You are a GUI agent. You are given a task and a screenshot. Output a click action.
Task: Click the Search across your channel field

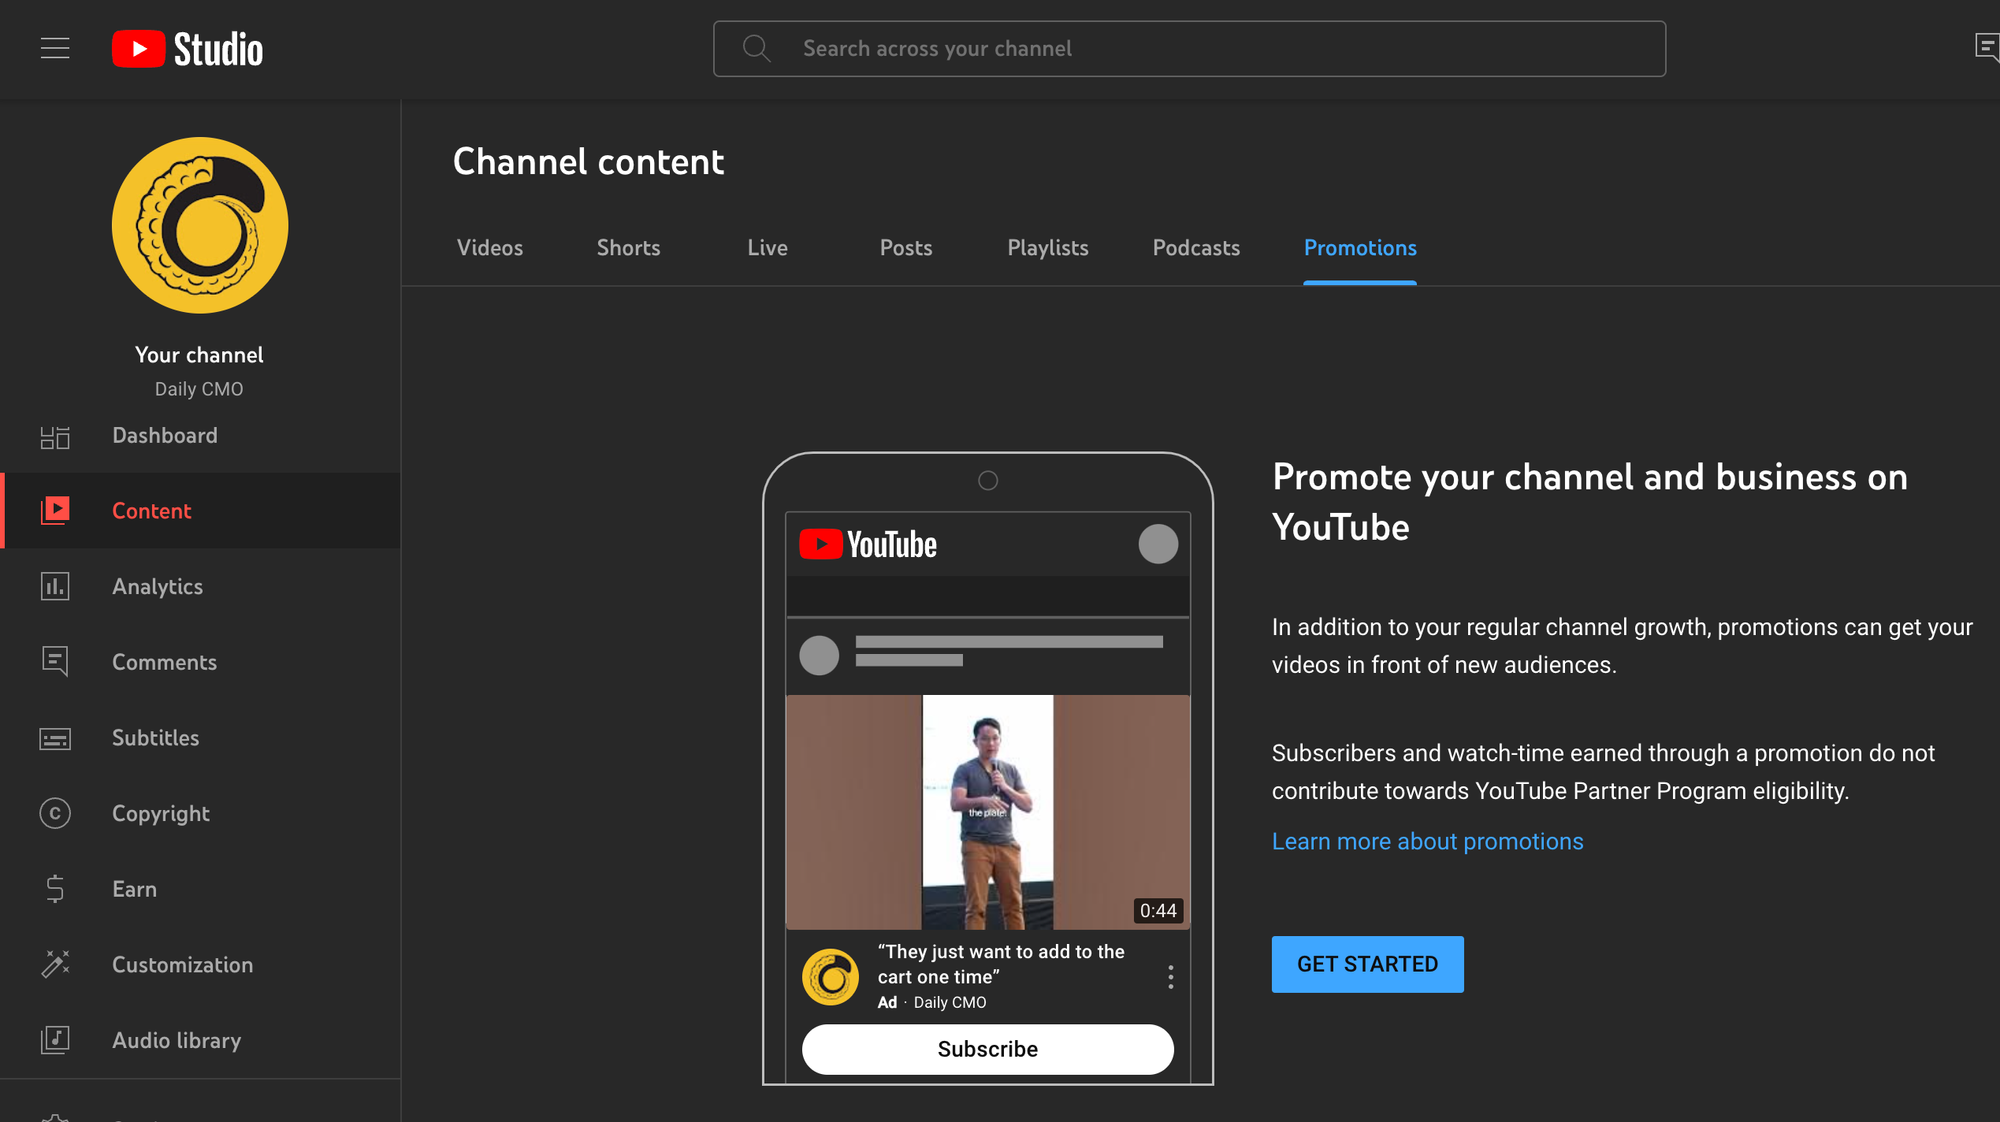coord(1188,49)
